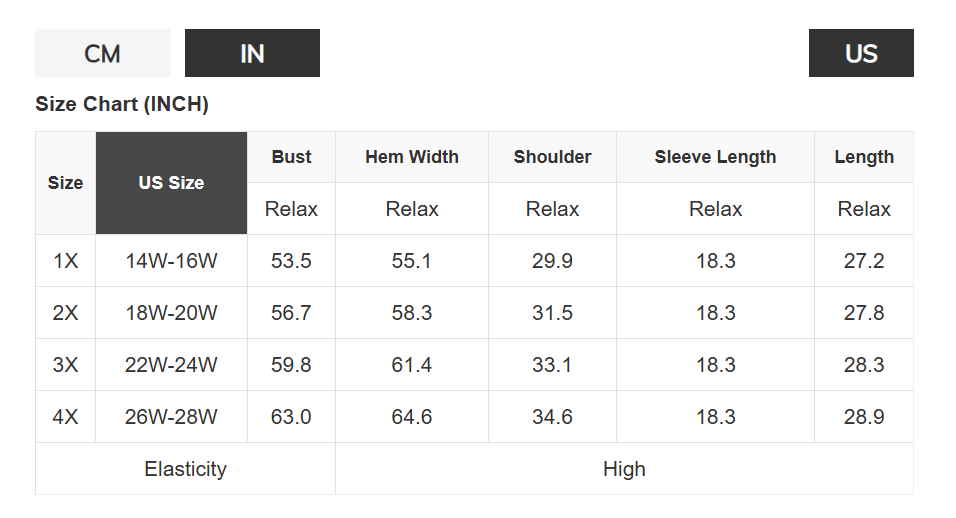Select the Sleeve Length column header
This screenshot has width=956, height=518.
click(x=715, y=157)
